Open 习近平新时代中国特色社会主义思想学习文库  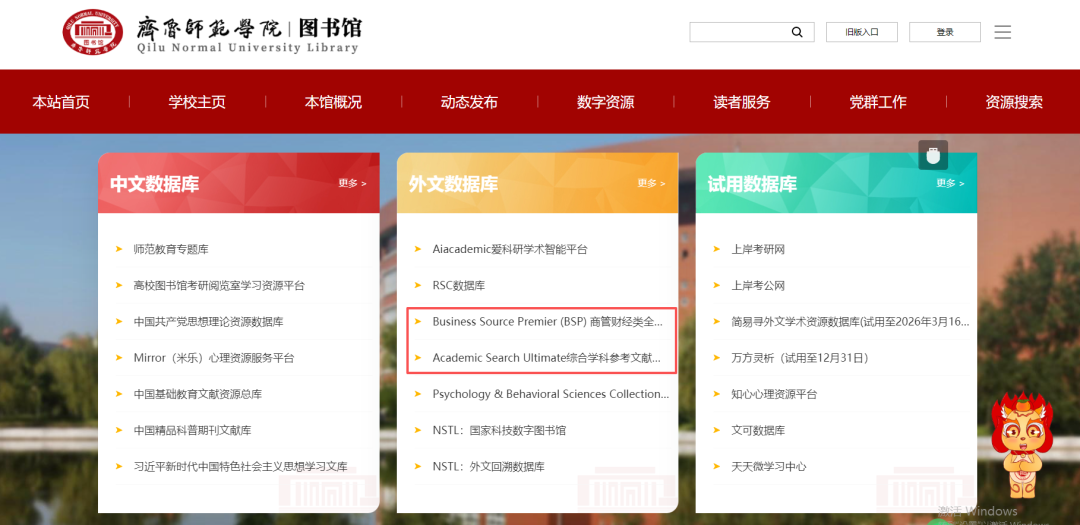[240, 466]
